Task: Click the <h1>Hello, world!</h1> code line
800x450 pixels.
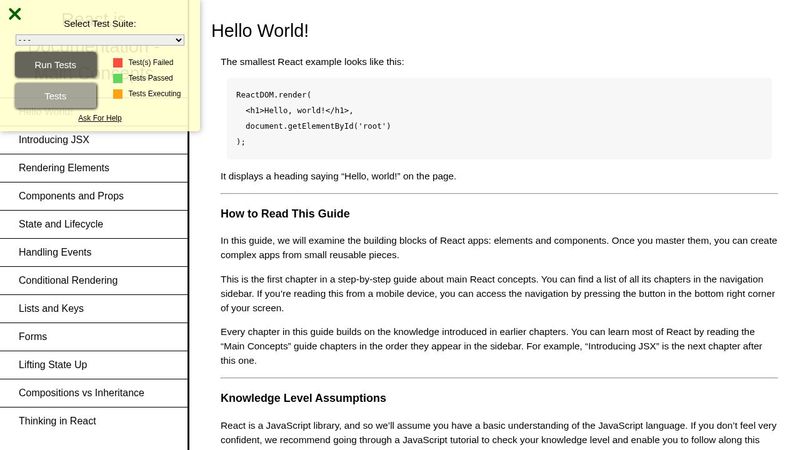Action: (x=299, y=110)
